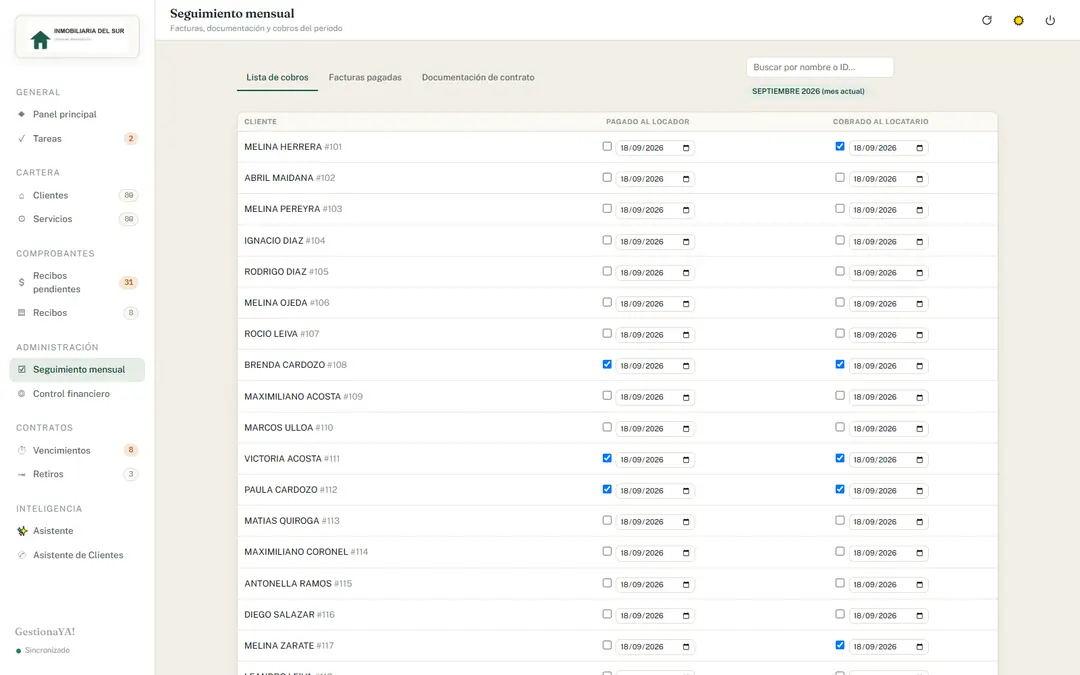Click the Tareas badge showing 2
The image size is (1080, 675).
point(130,138)
